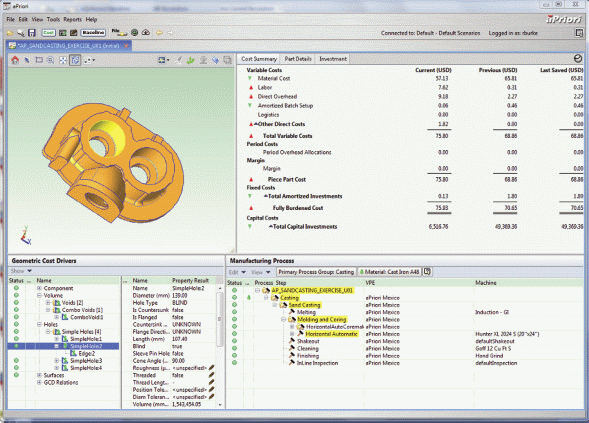Select the Shakeout process step
The width and height of the screenshot is (589, 423).
[308, 341]
